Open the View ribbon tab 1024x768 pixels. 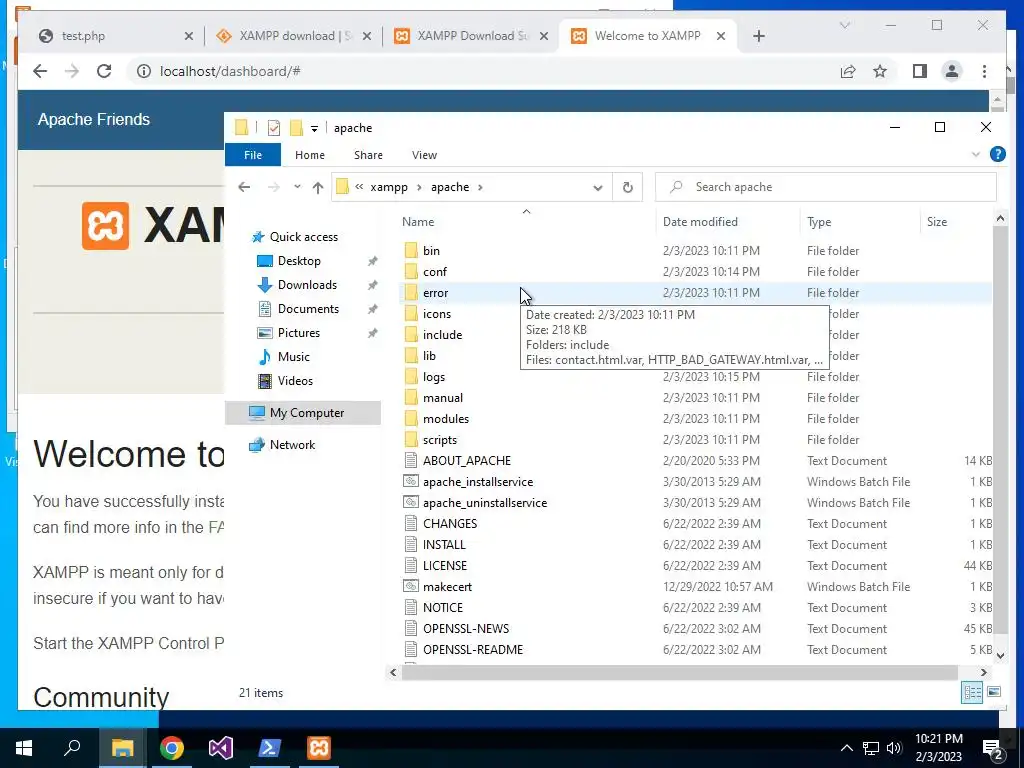point(424,155)
